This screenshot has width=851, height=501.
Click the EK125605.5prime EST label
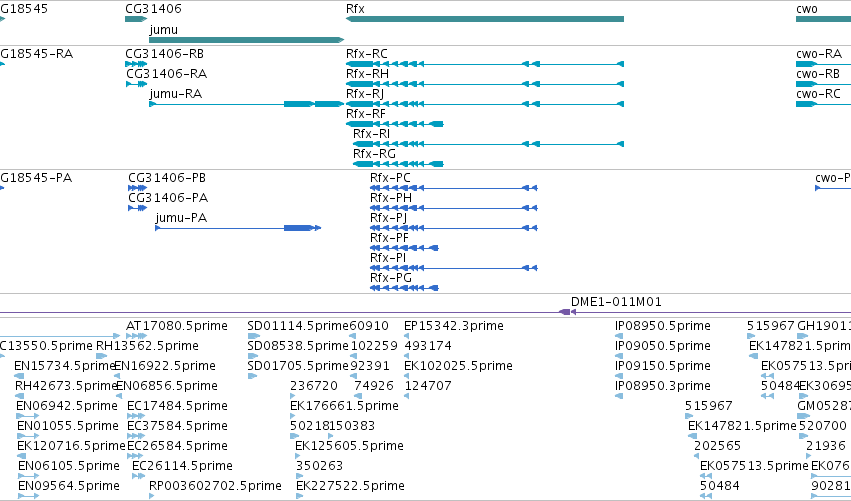[x=349, y=446]
